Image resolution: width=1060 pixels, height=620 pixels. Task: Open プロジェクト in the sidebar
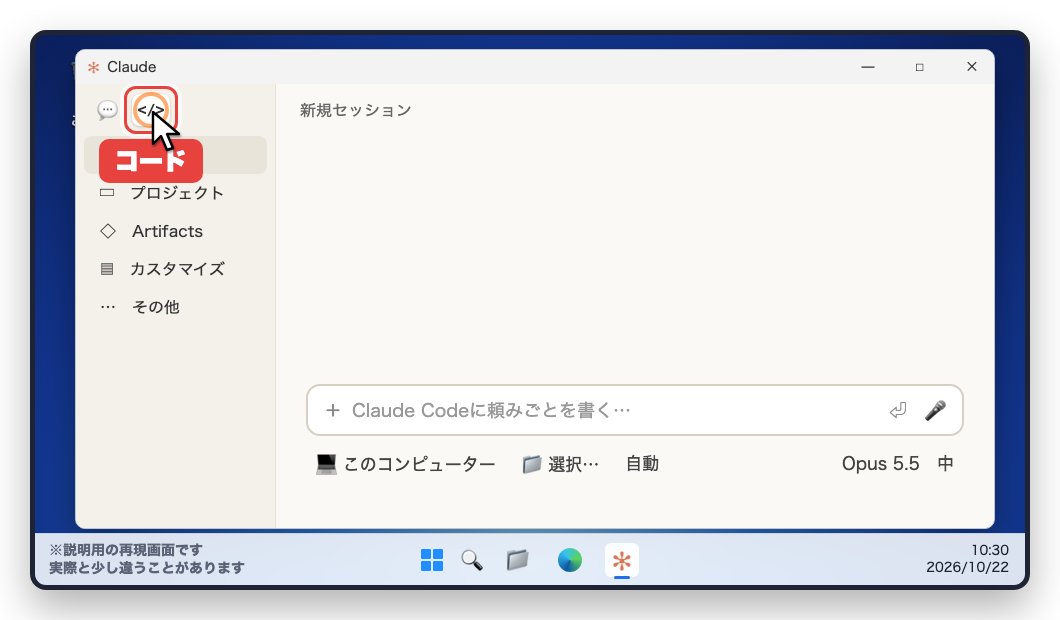click(x=176, y=193)
